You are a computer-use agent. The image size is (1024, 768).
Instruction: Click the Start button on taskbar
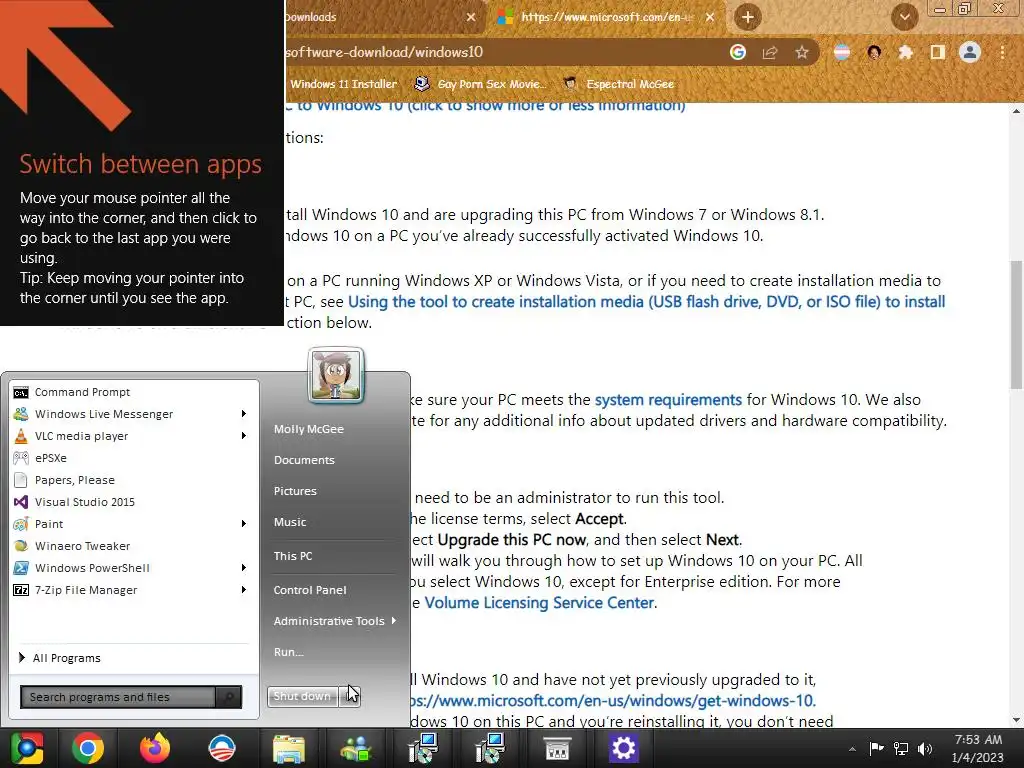[x=27, y=748]
